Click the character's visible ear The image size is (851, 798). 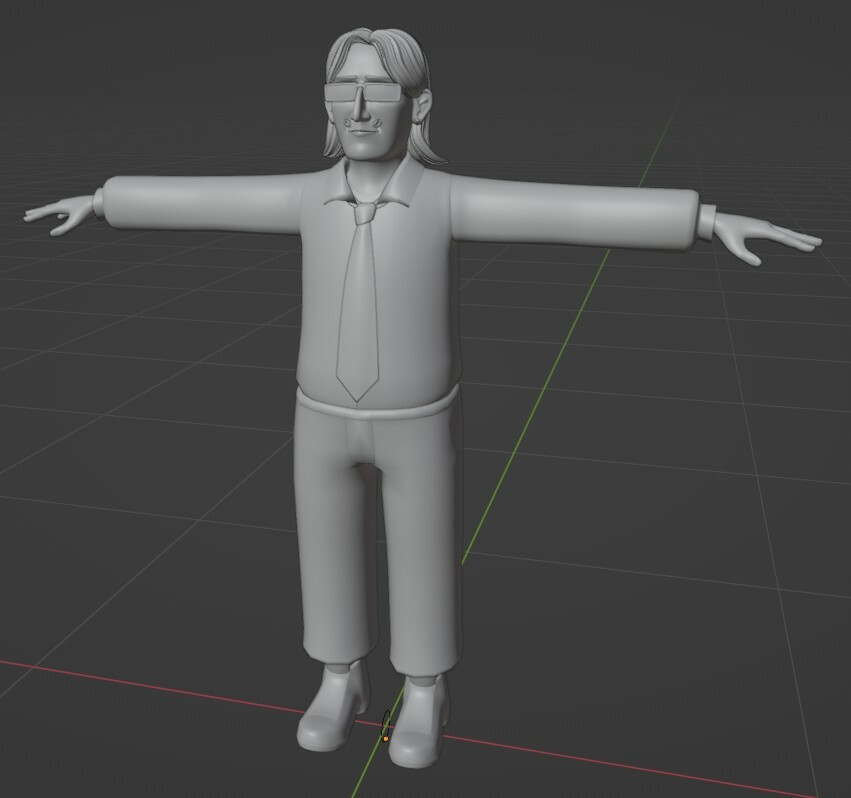tap(418, 105)
